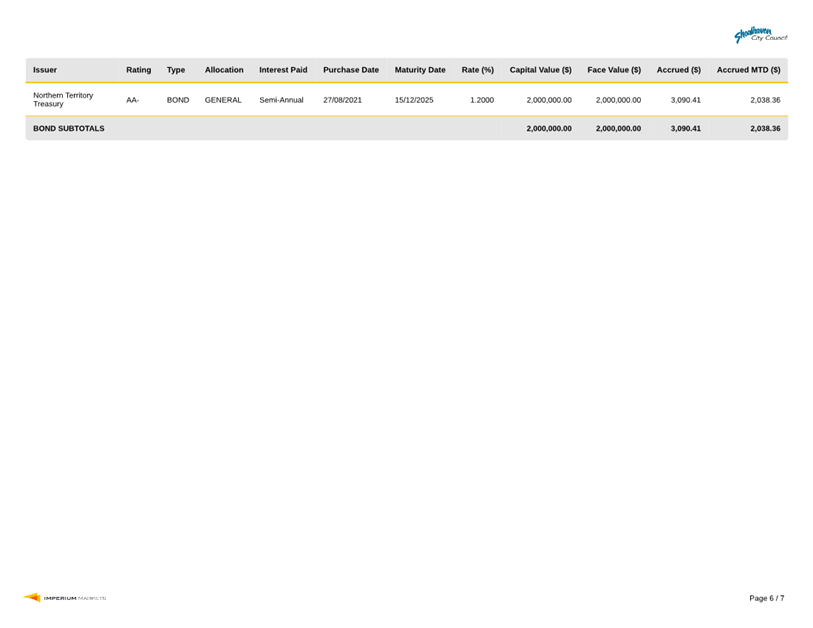Select the Rating column header
813x628 pixels.
[x=138, y=70]
